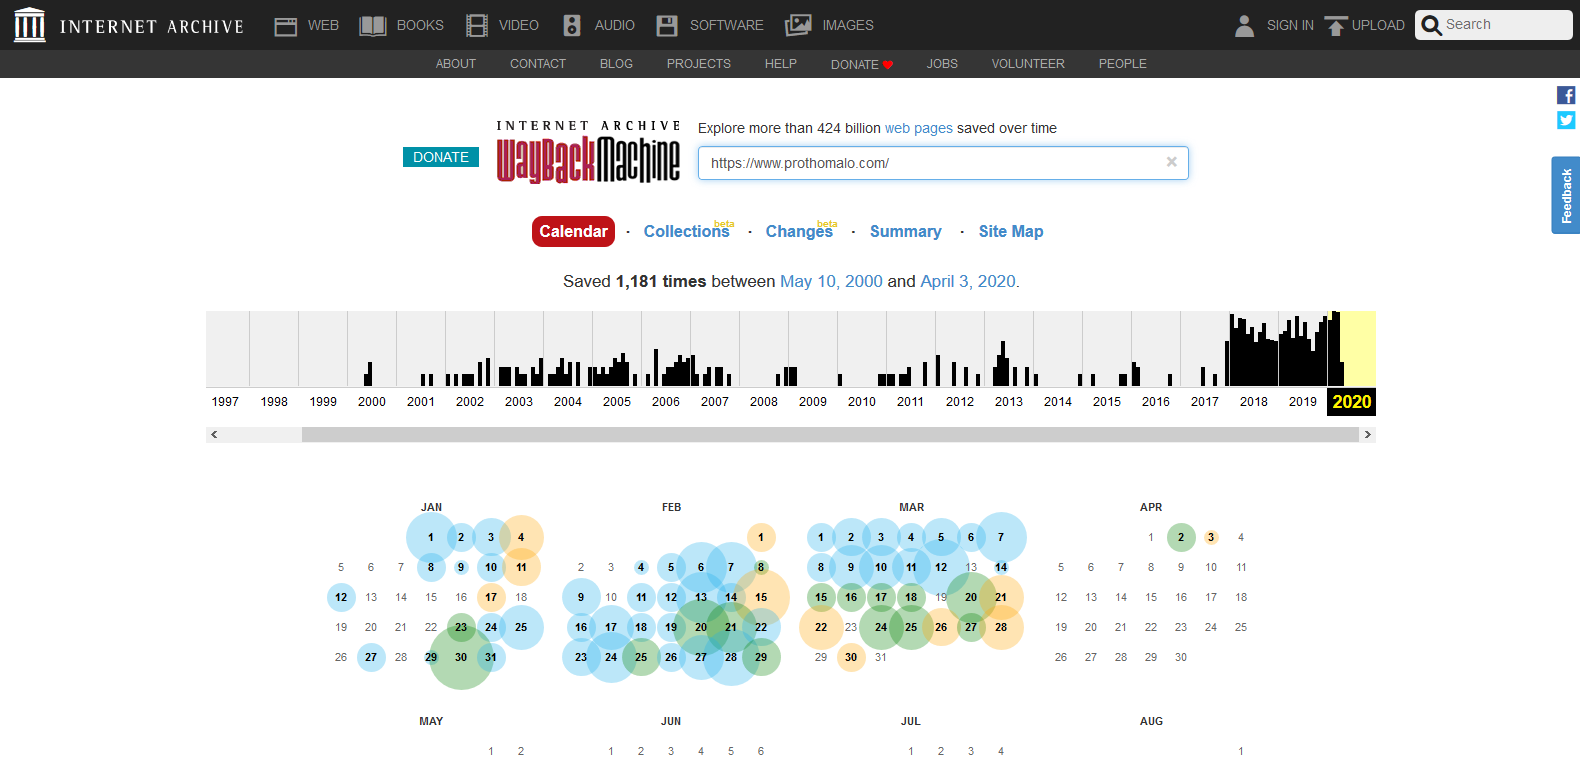Switch to the Collections tab
Image resolution: width=1580 pixels, height=776 pixels.
(687, 231)
